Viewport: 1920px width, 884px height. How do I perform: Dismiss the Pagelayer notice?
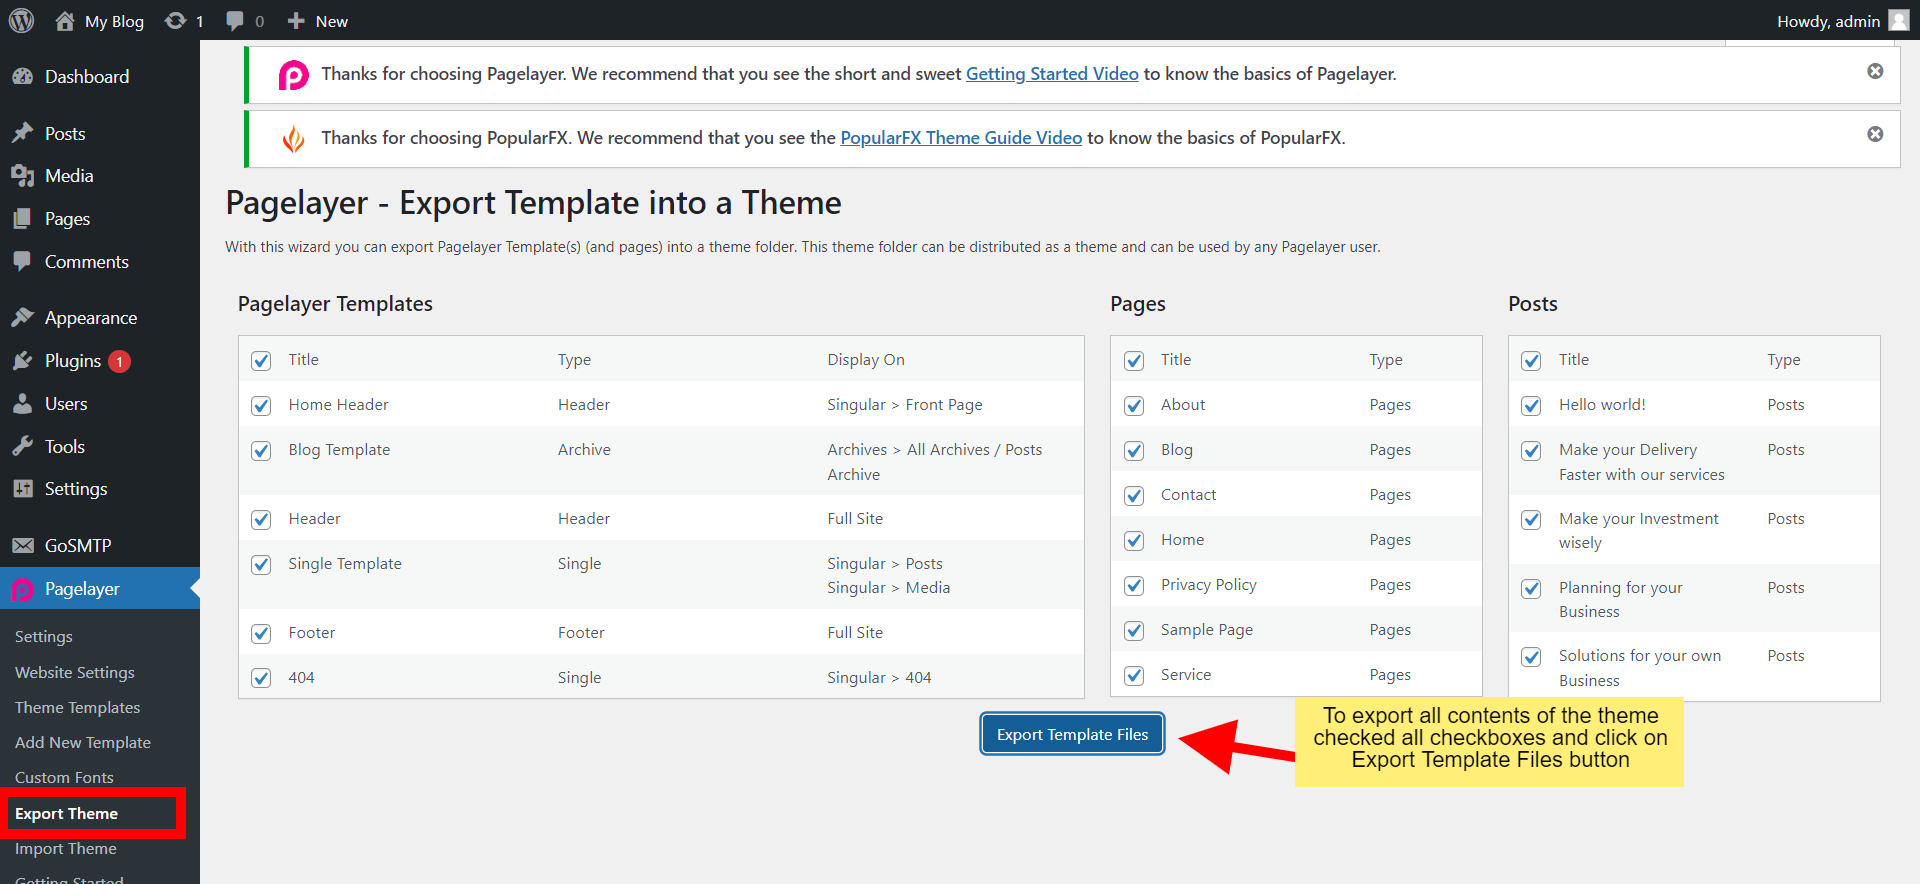tap(1875, 71)
